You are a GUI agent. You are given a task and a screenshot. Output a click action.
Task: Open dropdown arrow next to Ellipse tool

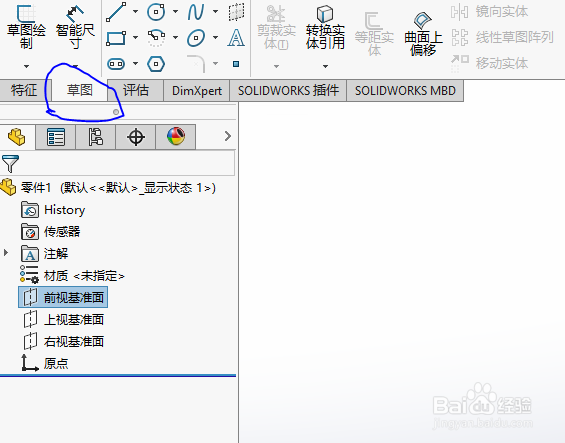pos(215,37)
